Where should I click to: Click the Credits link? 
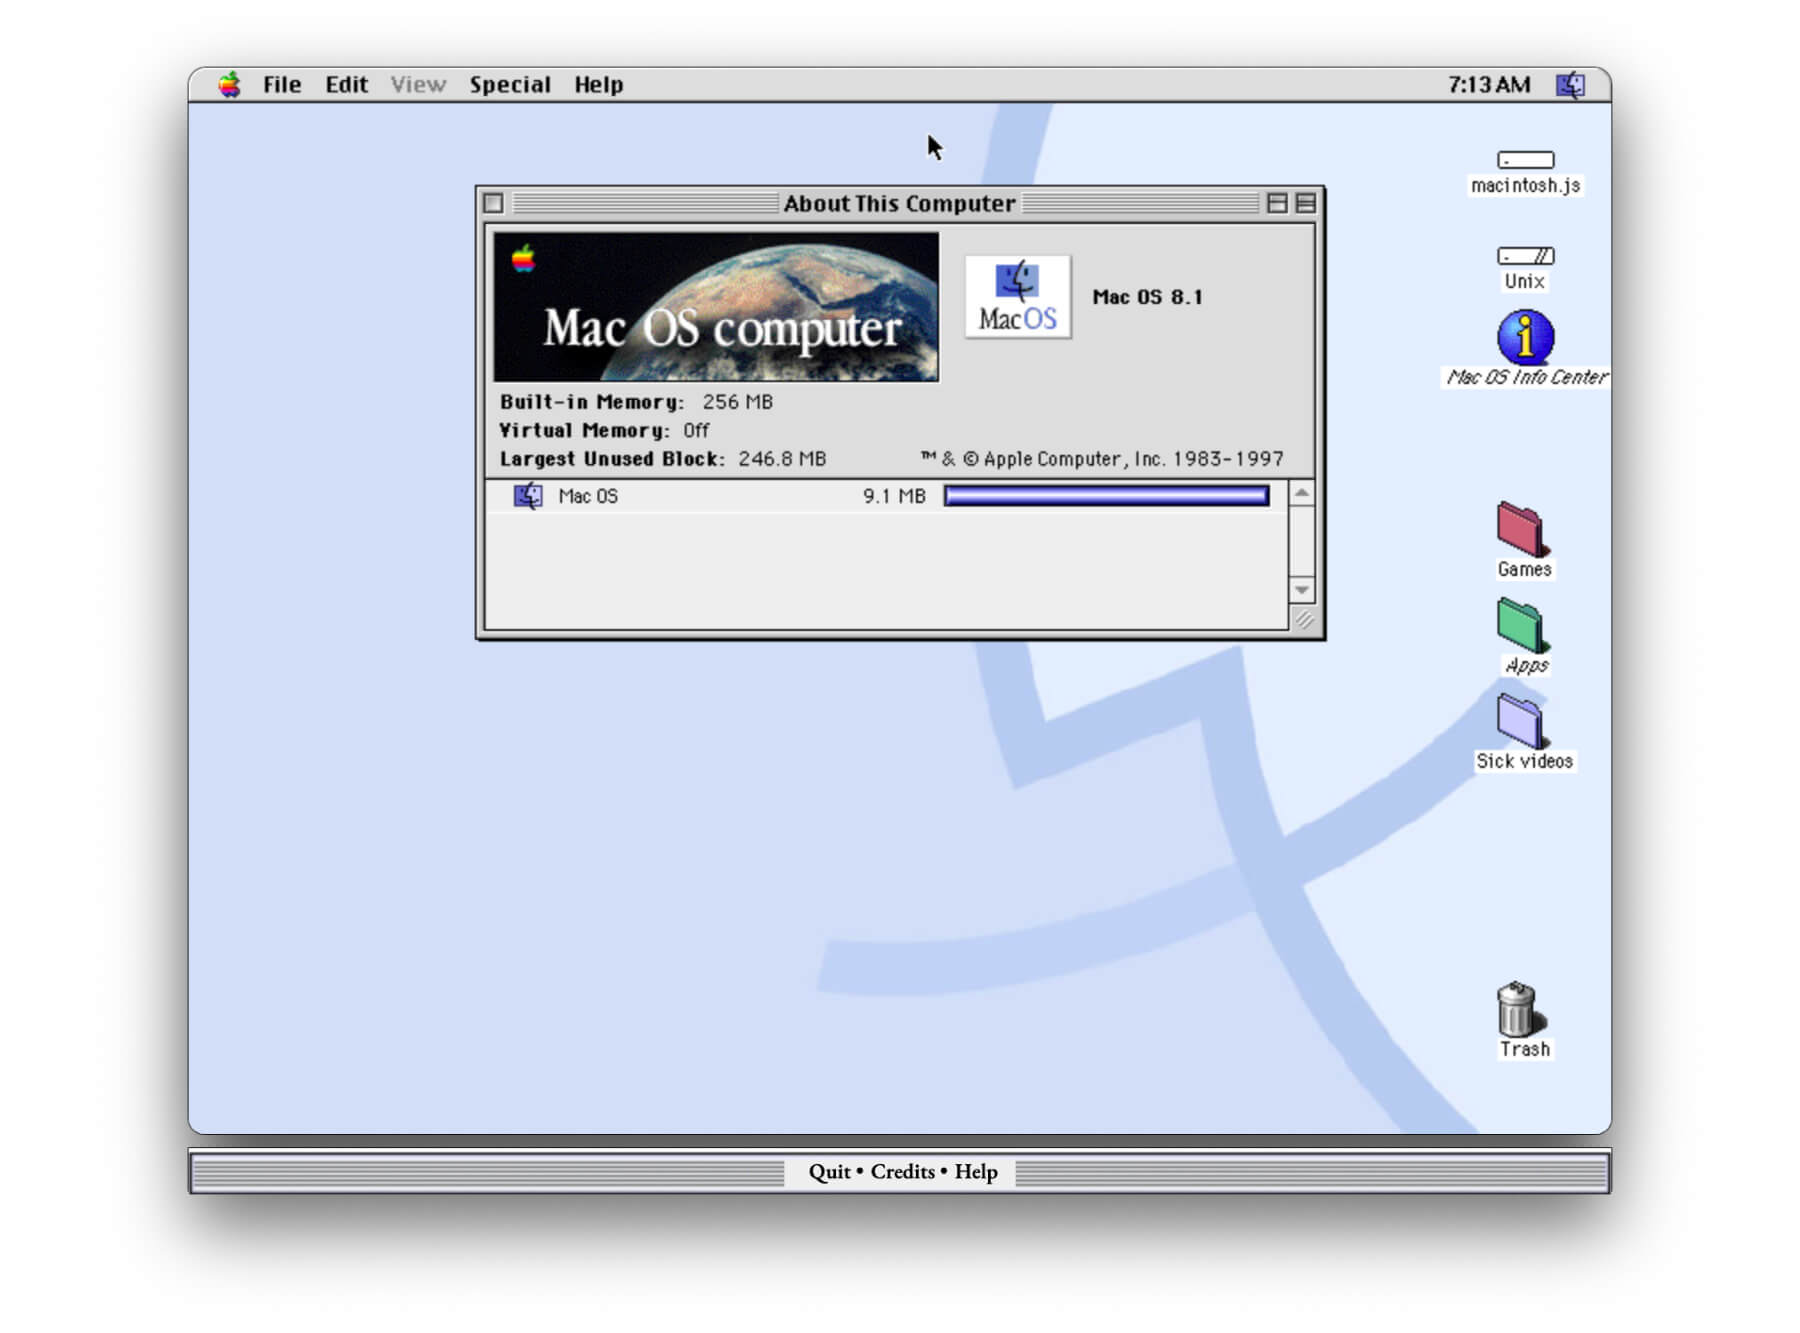(x=902, y=1172)
